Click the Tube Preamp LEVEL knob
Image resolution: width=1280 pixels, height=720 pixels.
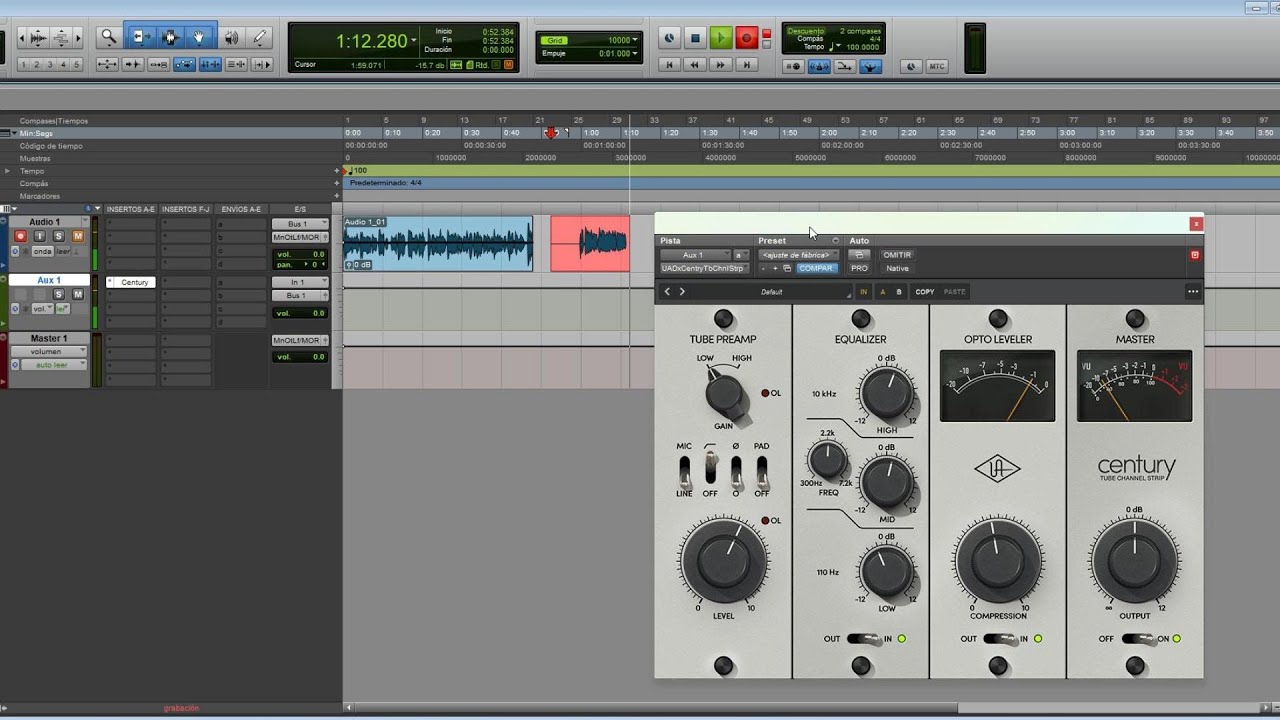pyautogui.click(x=724, y=560)
